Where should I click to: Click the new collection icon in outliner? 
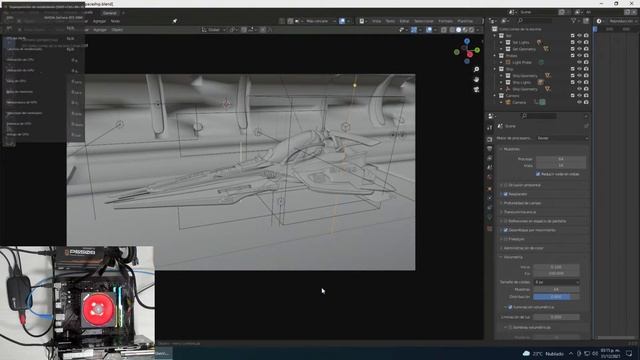[x=586, y=20]
